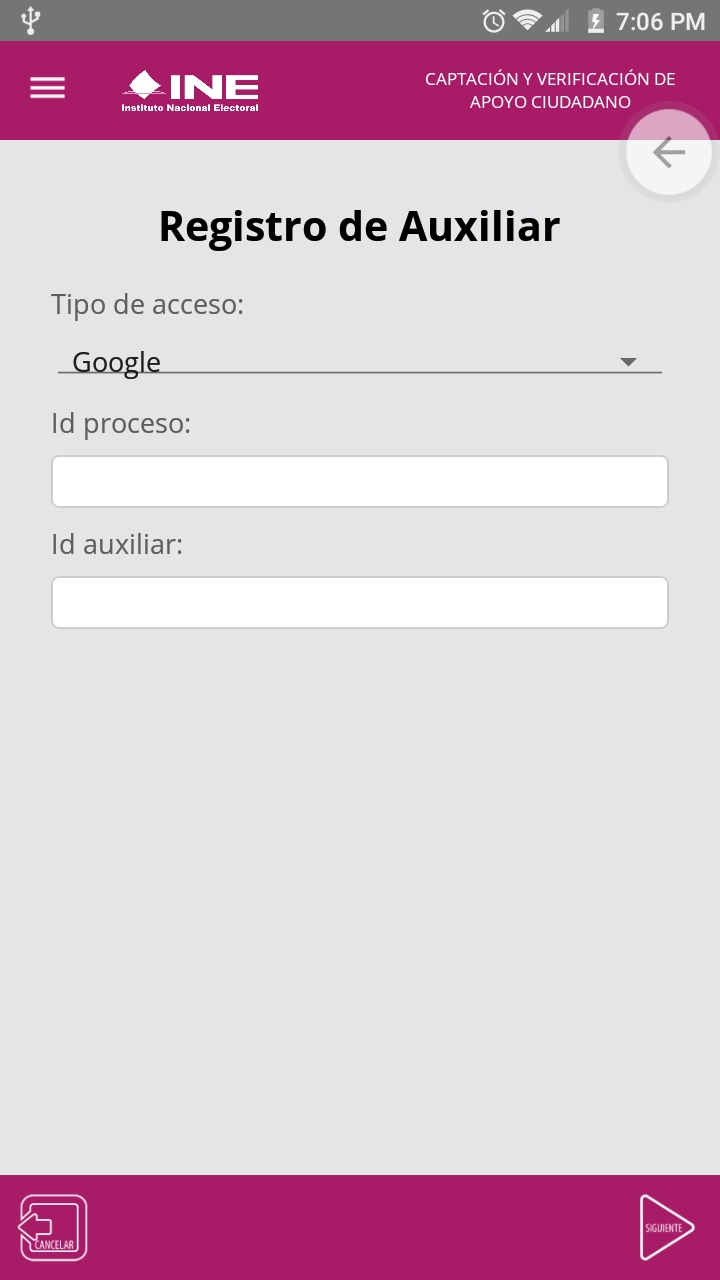
Task: Click the dropdown arrow beside Google
Action: [x=628, y=362]
